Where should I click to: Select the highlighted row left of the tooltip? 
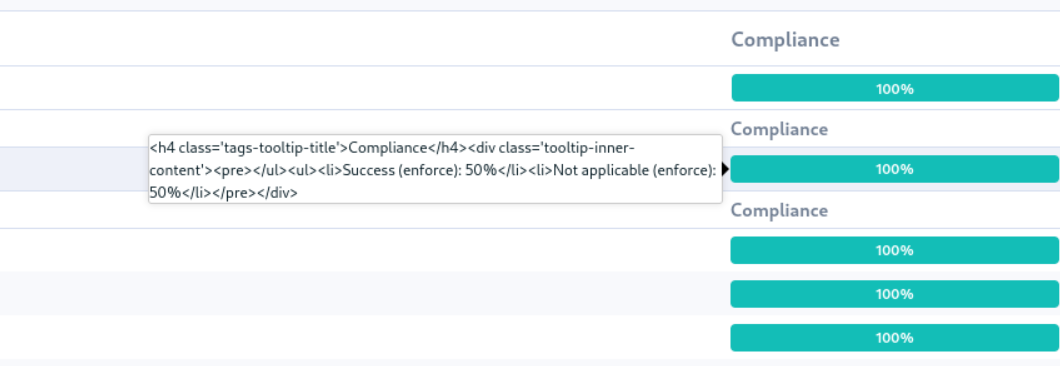point(74,168)
